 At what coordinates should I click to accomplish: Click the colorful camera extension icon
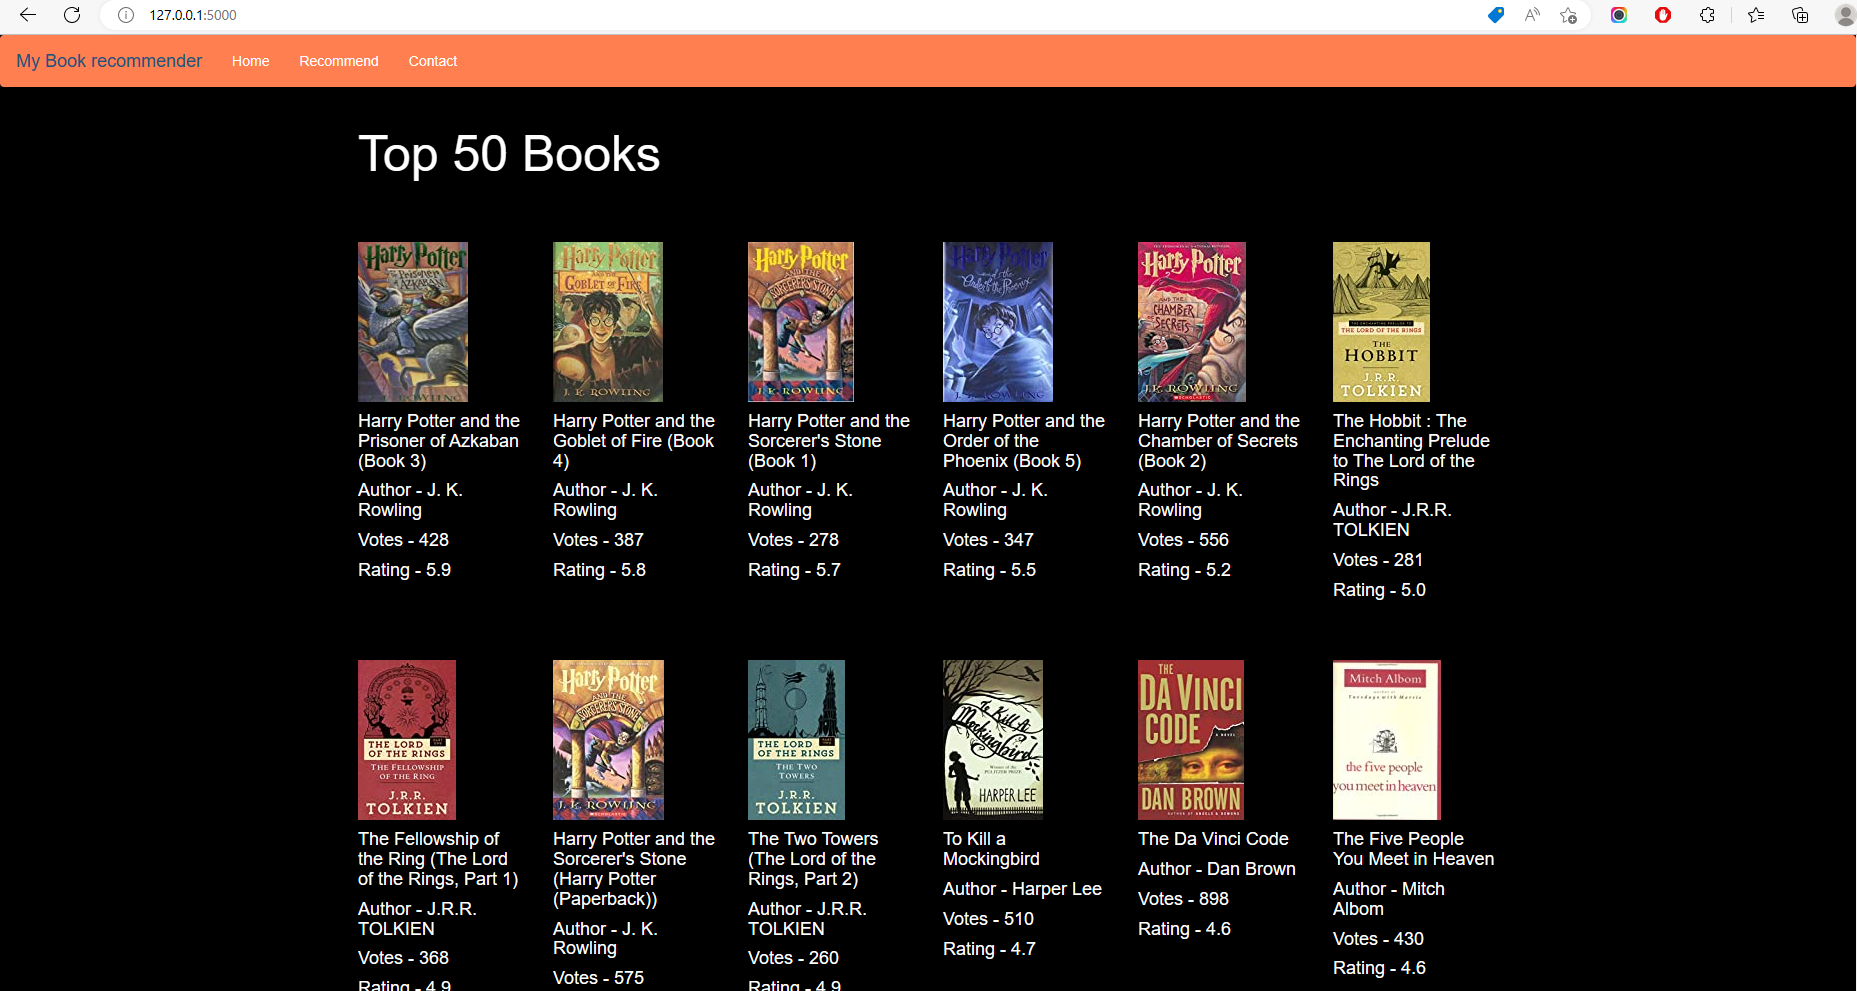tap(1618, 15)
